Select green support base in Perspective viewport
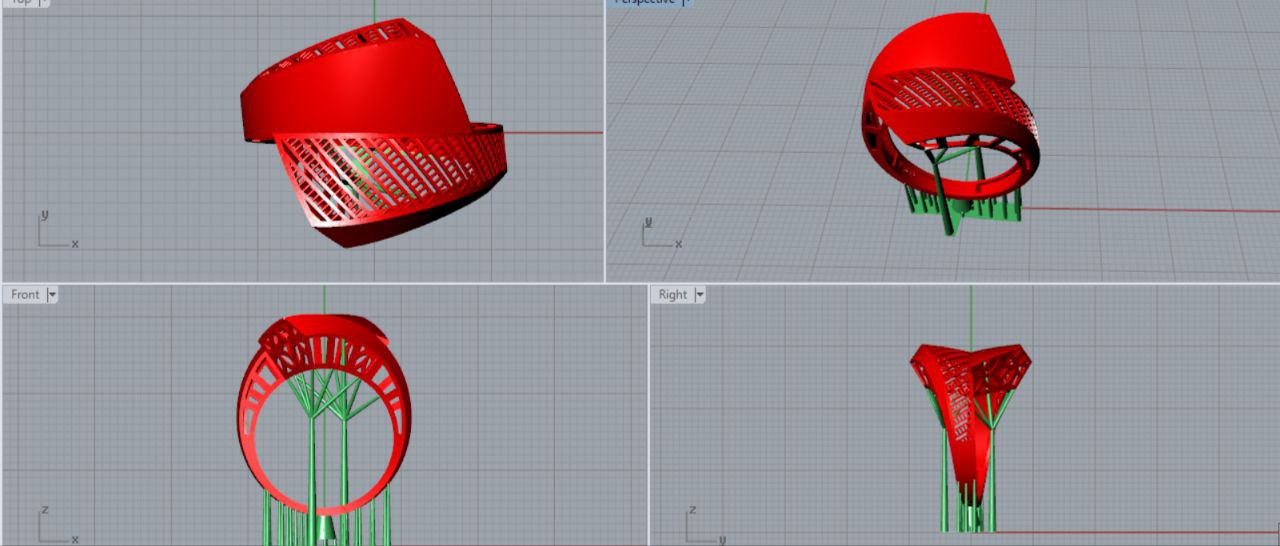Screen dimensions: 1280x546 (958, 207)
